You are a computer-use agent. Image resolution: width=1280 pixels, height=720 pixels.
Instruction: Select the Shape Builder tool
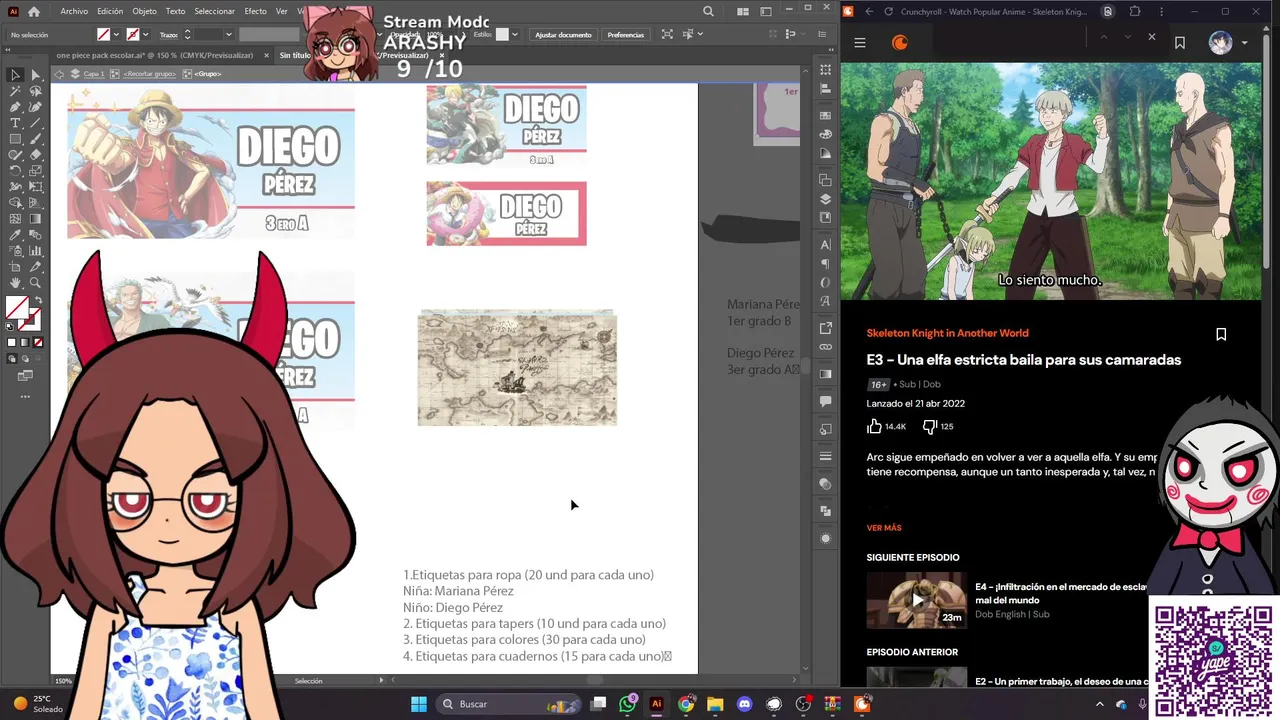(15, 203)
